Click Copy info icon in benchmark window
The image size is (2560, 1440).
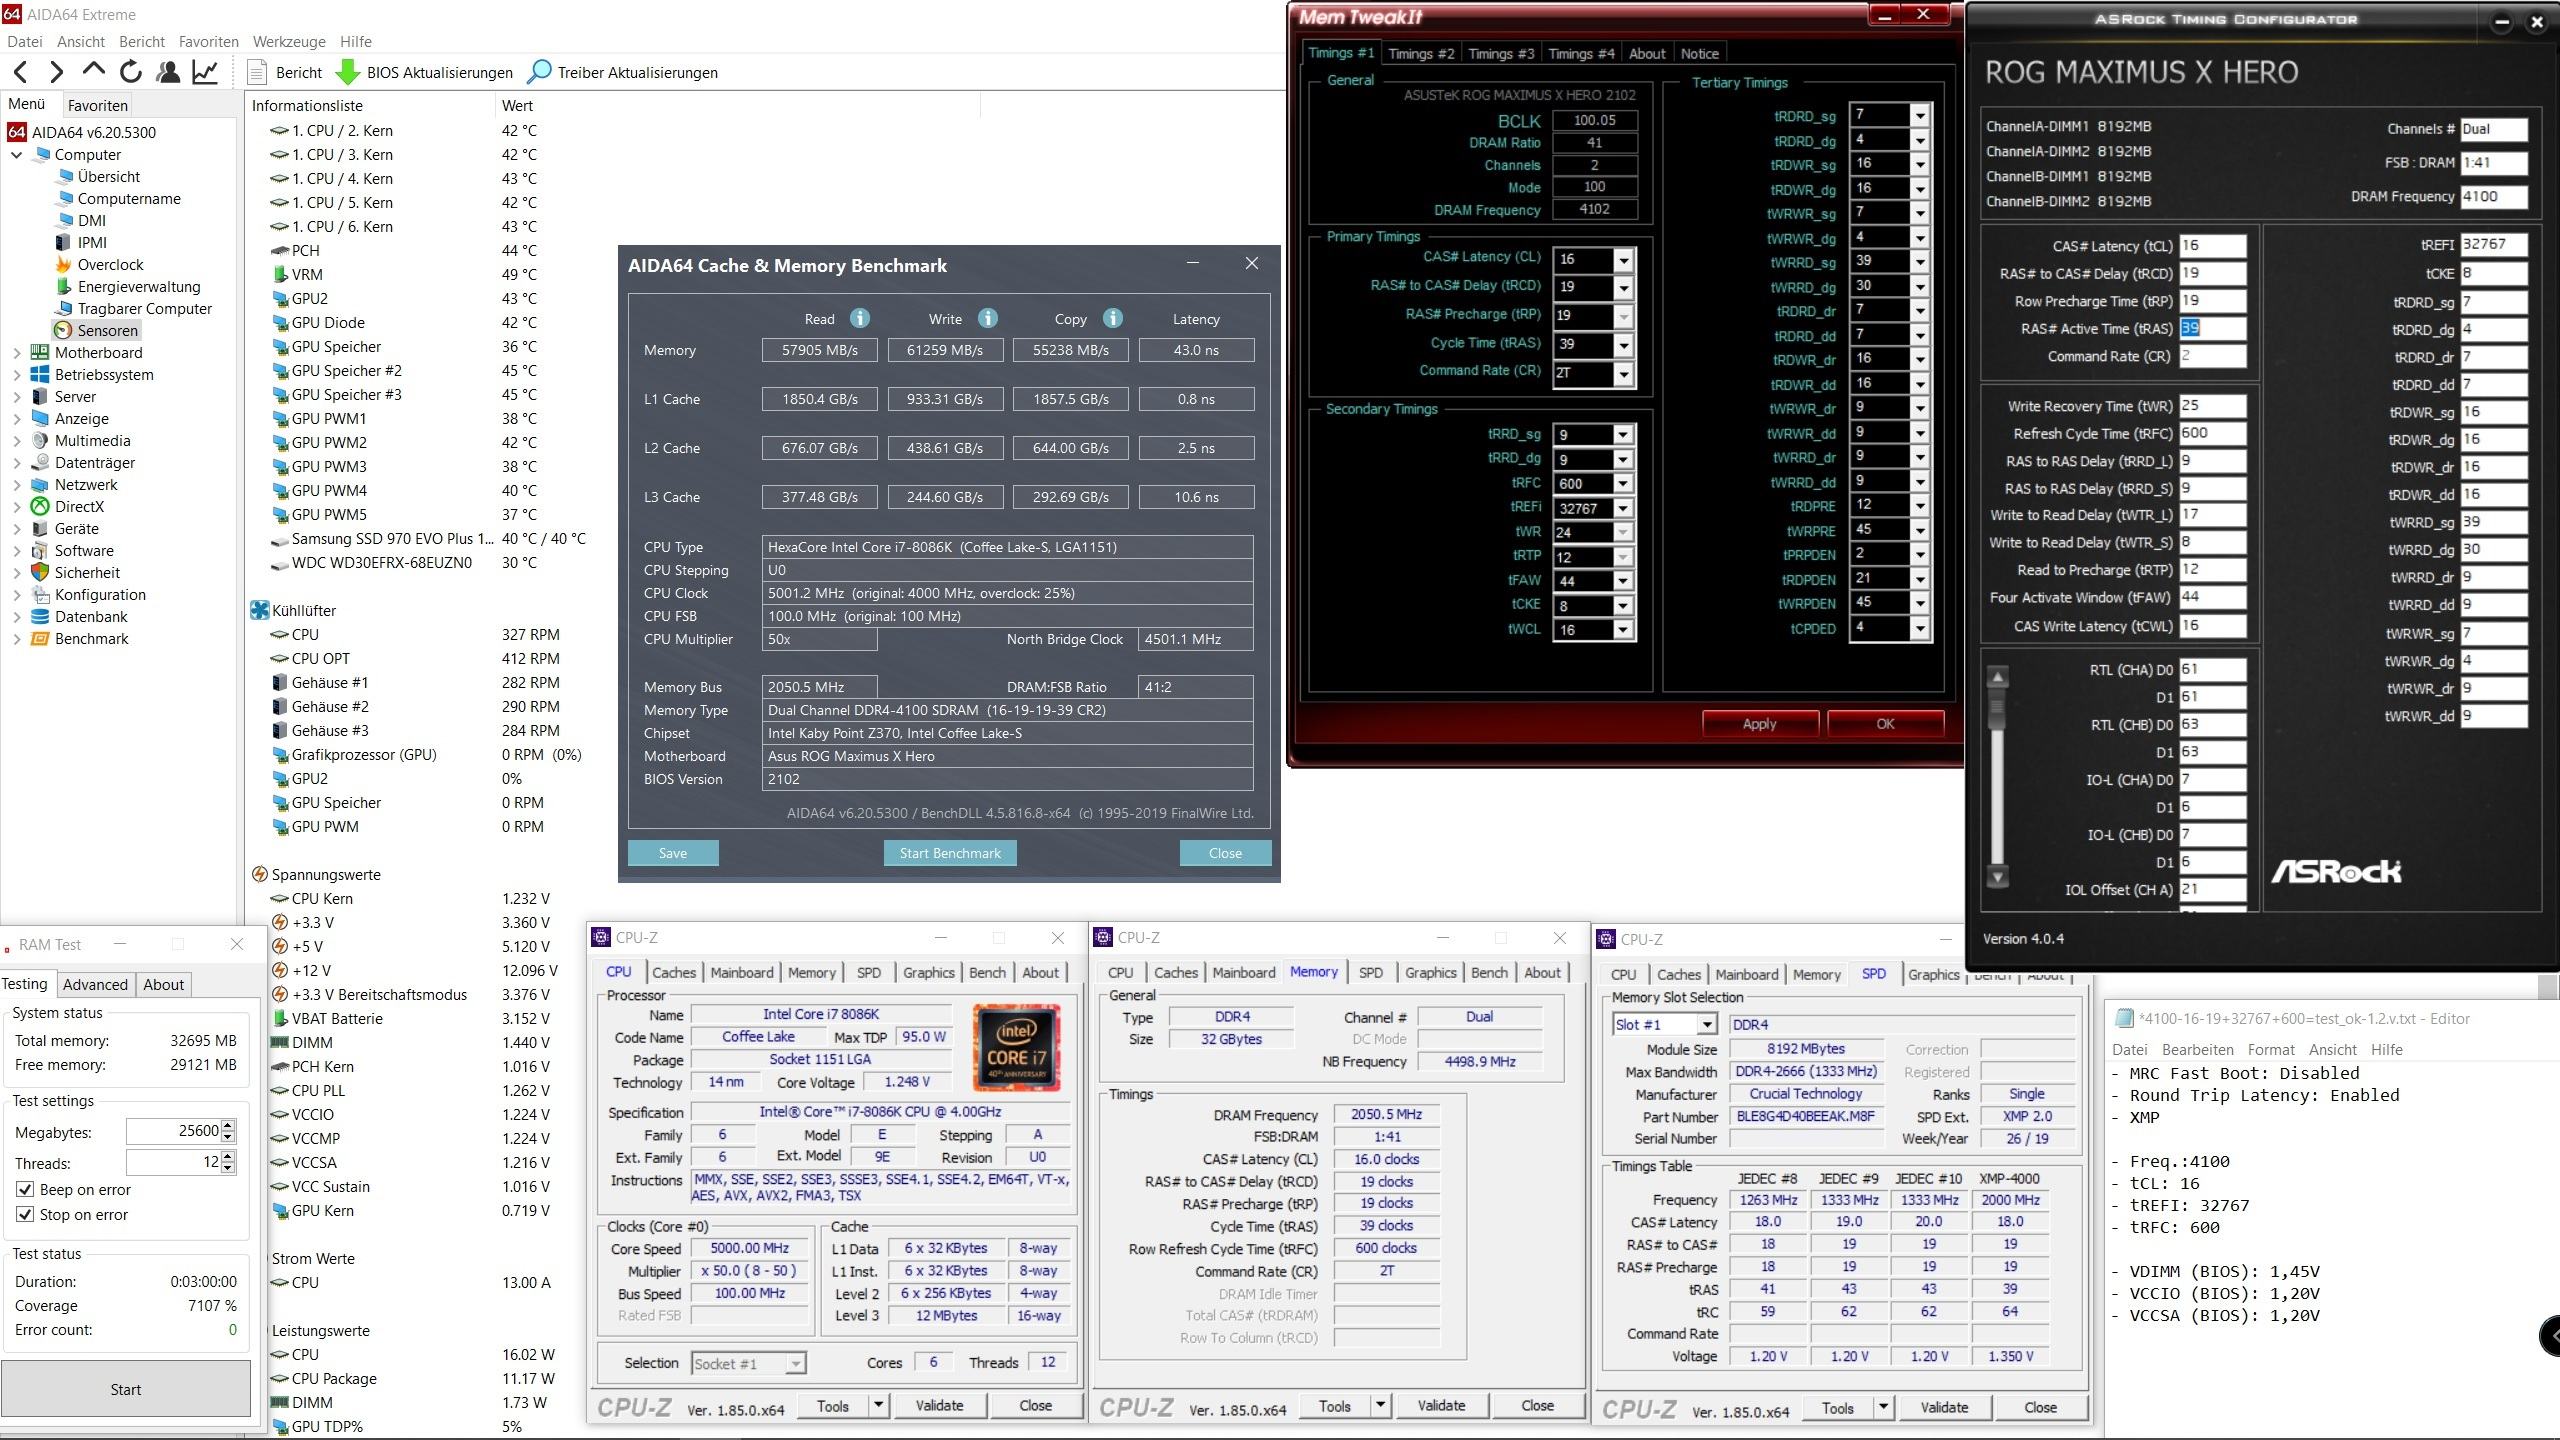tap(1112, 318)
